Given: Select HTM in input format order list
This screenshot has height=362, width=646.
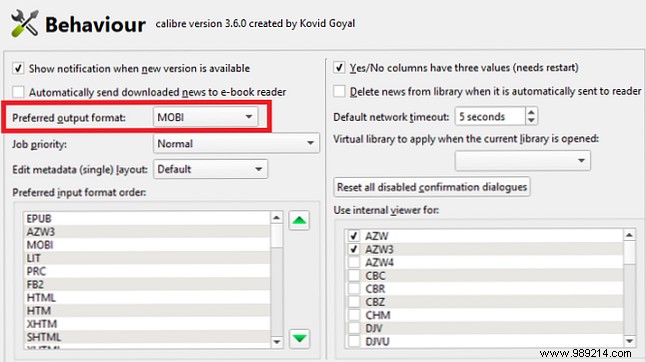Looking at the screenshot, I should [x=147, y=311].
